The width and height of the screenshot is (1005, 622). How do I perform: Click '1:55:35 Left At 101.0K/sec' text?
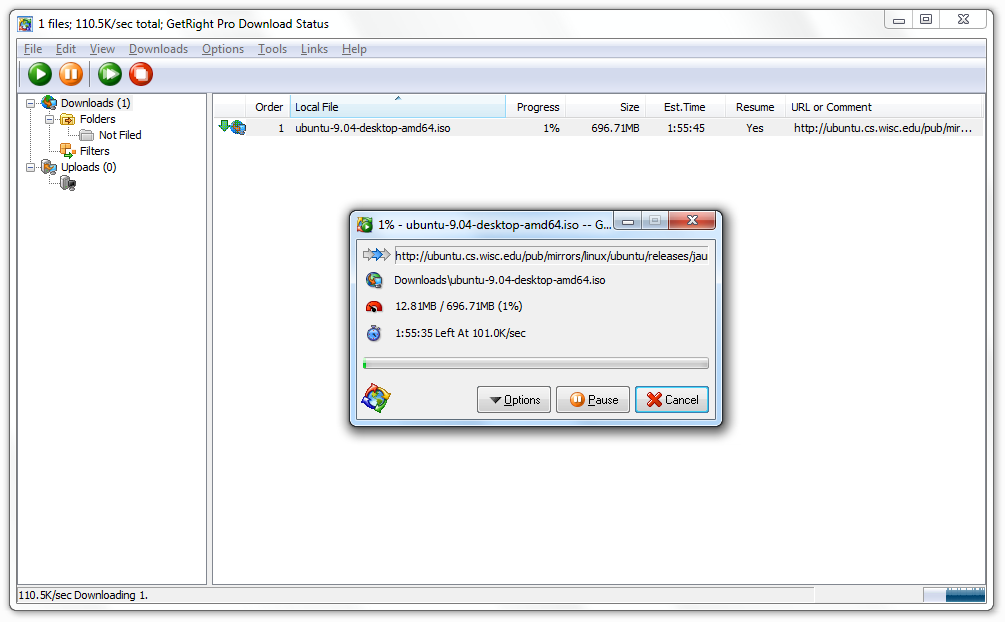pyautogui.click(x=460, y=333)
